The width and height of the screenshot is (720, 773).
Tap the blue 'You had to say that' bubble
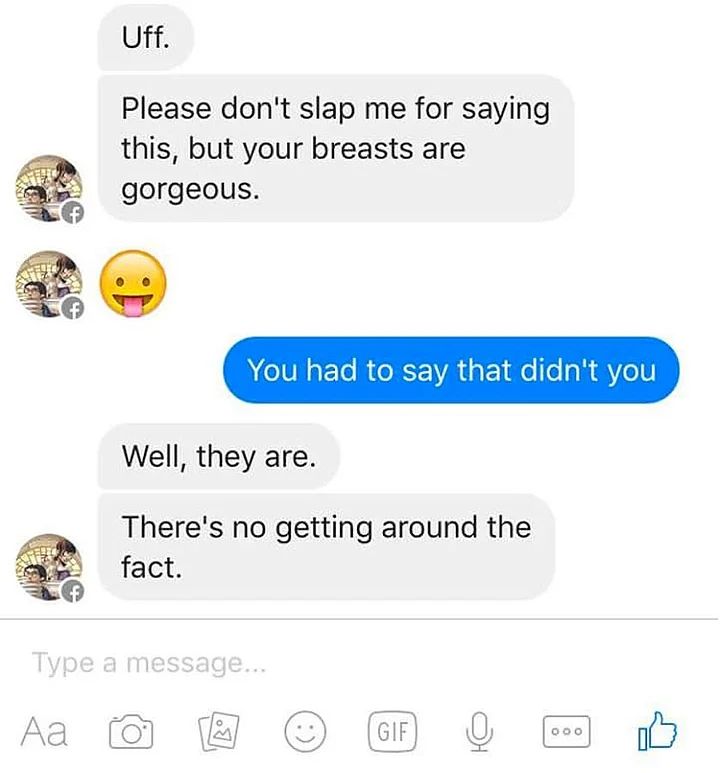coord(451,370)
